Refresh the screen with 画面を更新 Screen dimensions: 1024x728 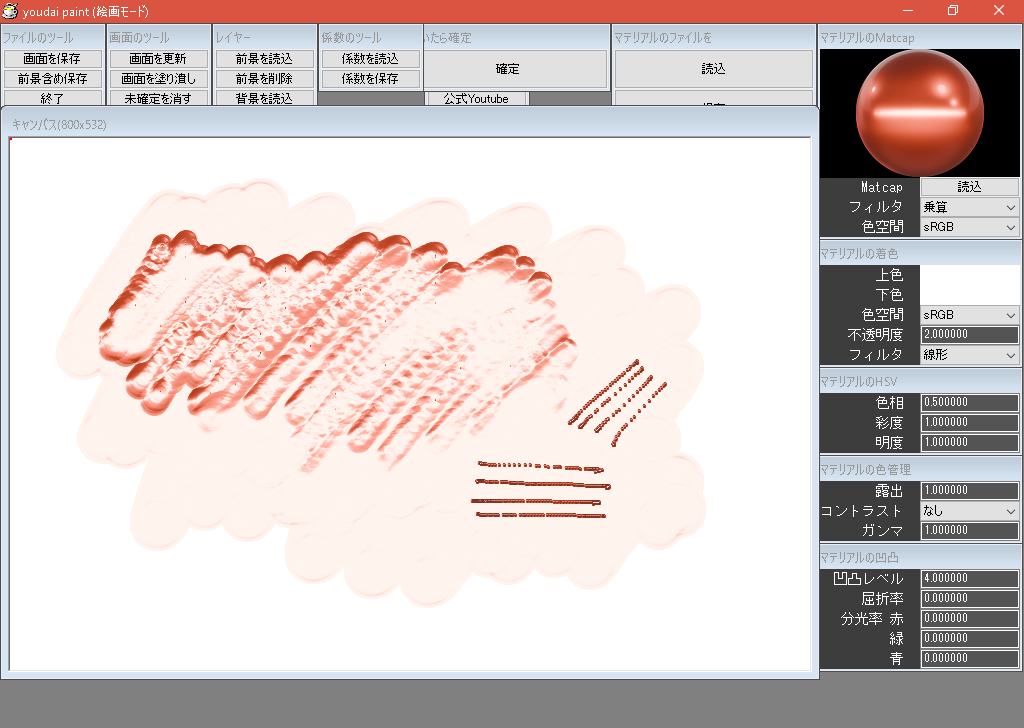pyautogui.click(x=158, y=58)
